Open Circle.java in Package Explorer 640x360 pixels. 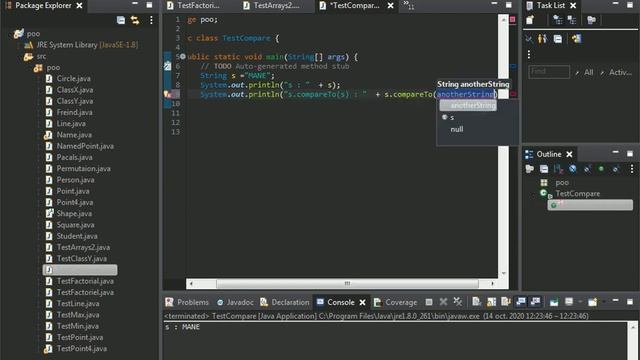(69, 78)
